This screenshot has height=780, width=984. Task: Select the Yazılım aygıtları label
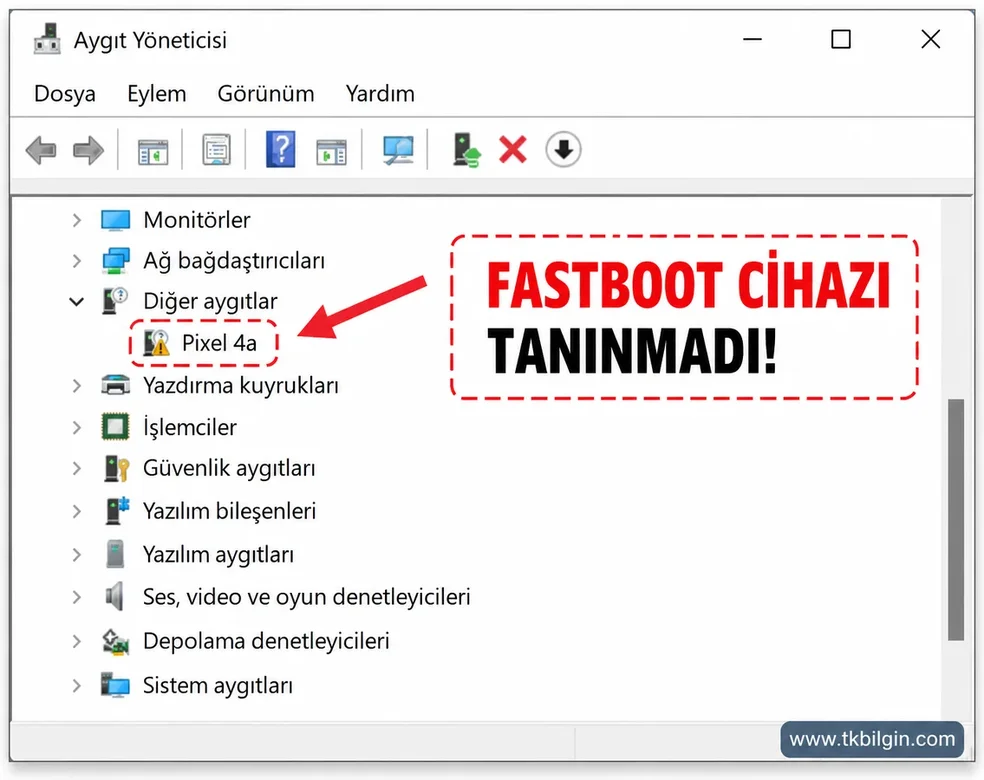click(x=218, y=555)
